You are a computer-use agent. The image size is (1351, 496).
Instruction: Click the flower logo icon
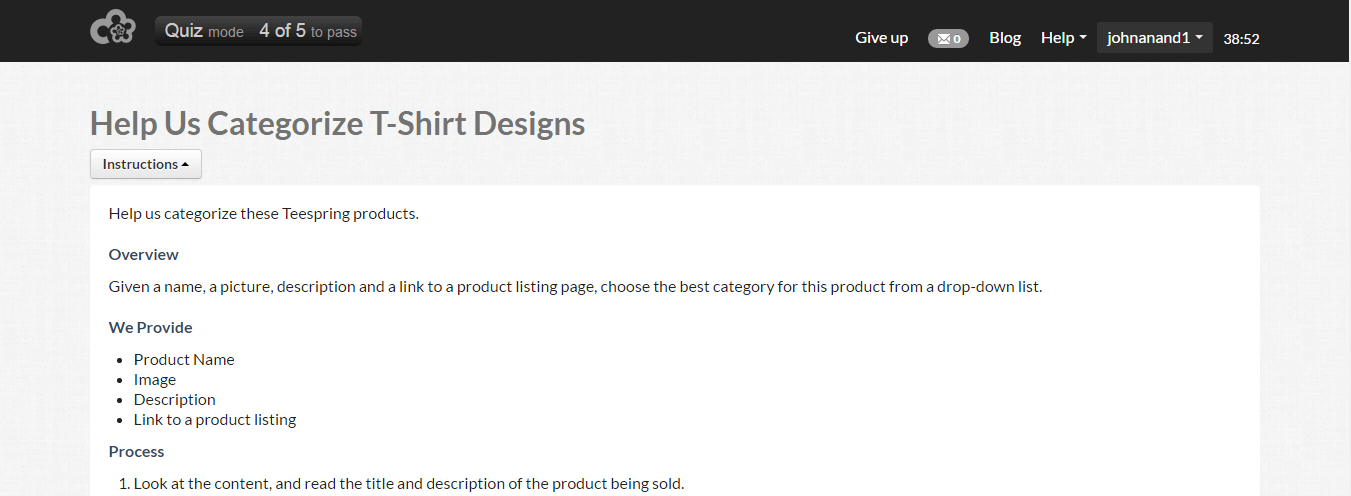pos(113,28)
